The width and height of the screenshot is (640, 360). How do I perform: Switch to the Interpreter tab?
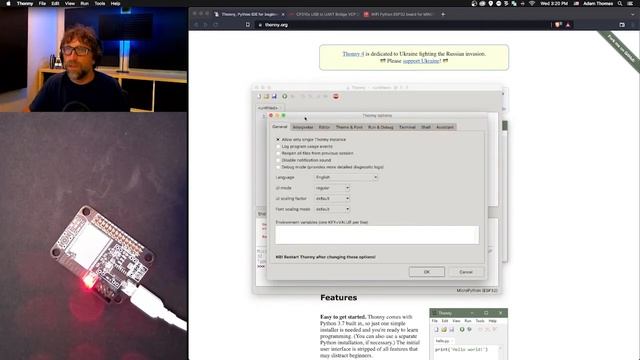point(303,127)
